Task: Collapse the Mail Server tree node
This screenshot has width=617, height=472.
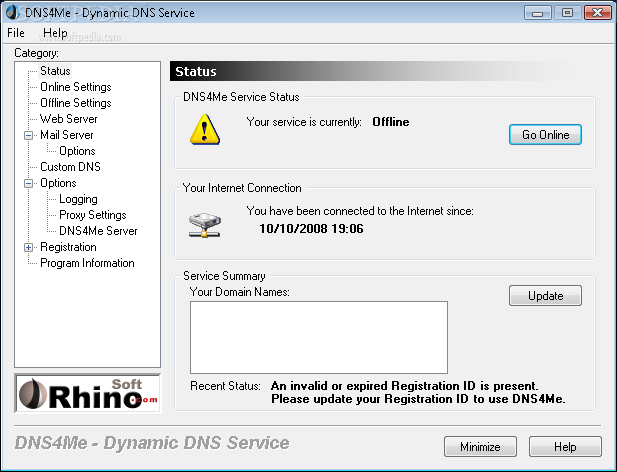Action: [x=28, y=135]
